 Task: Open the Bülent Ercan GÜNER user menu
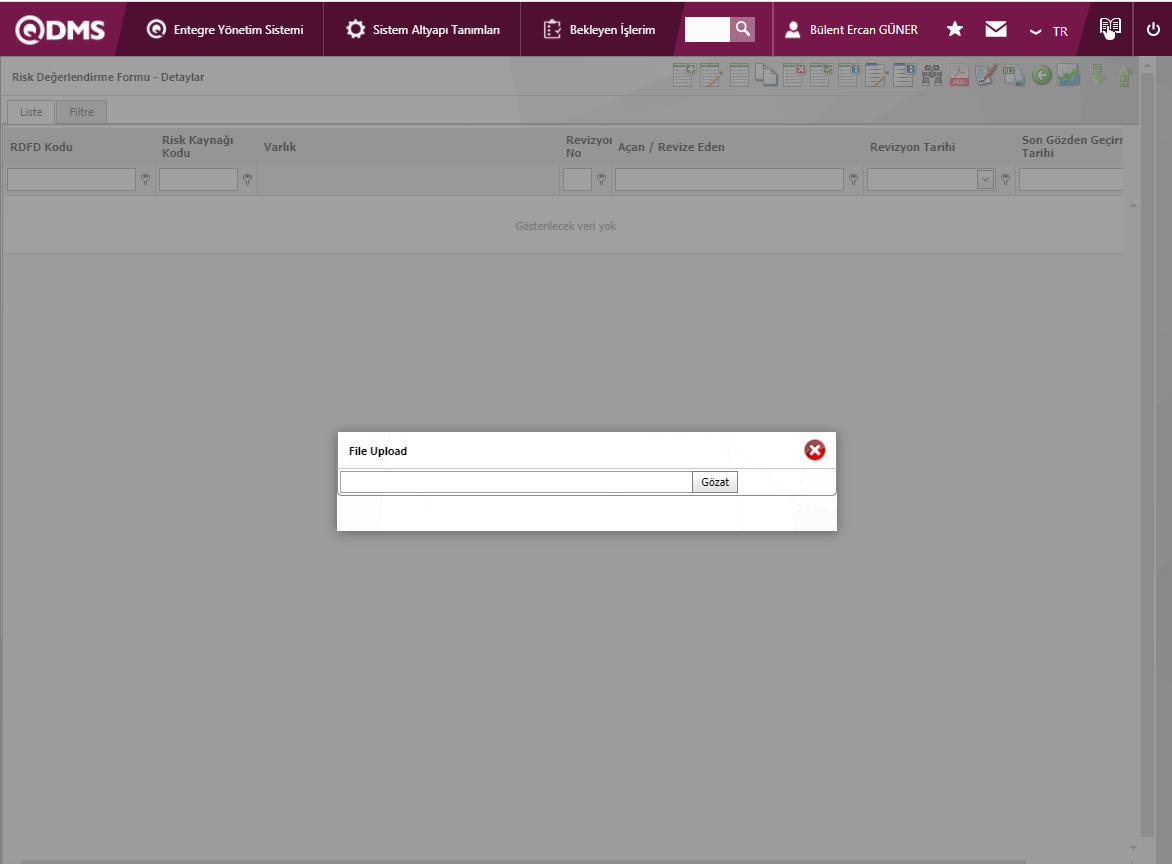coord(851,29)
